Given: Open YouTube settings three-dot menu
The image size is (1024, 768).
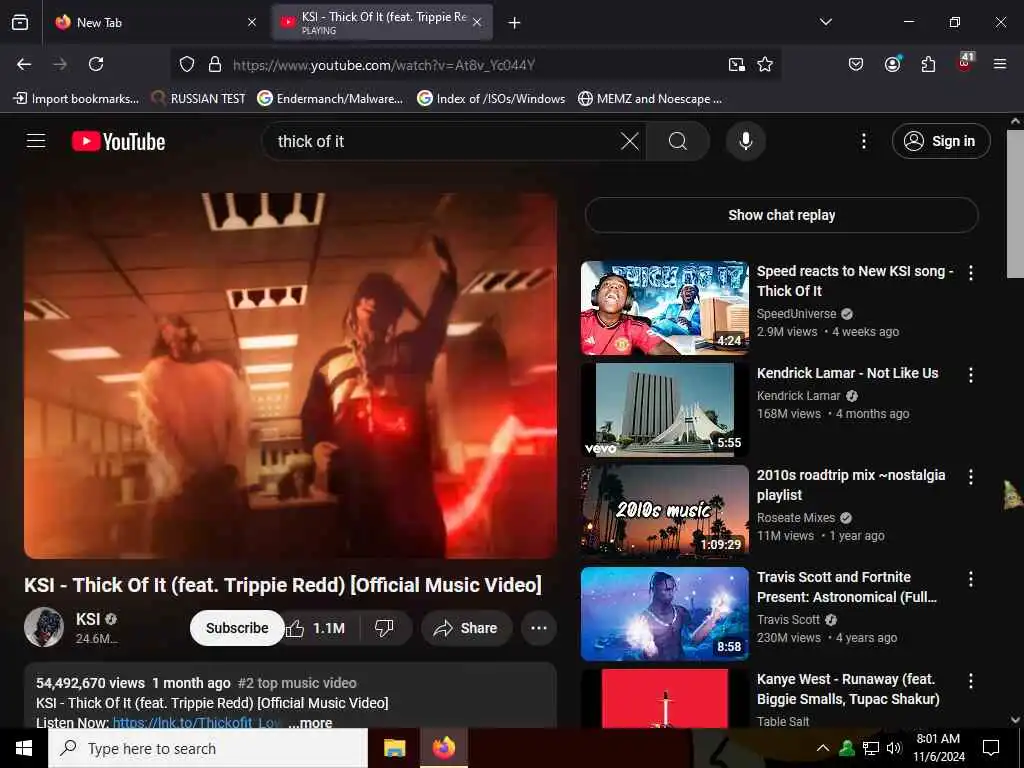Looking at the screenshot, I should tap(863, 141).
